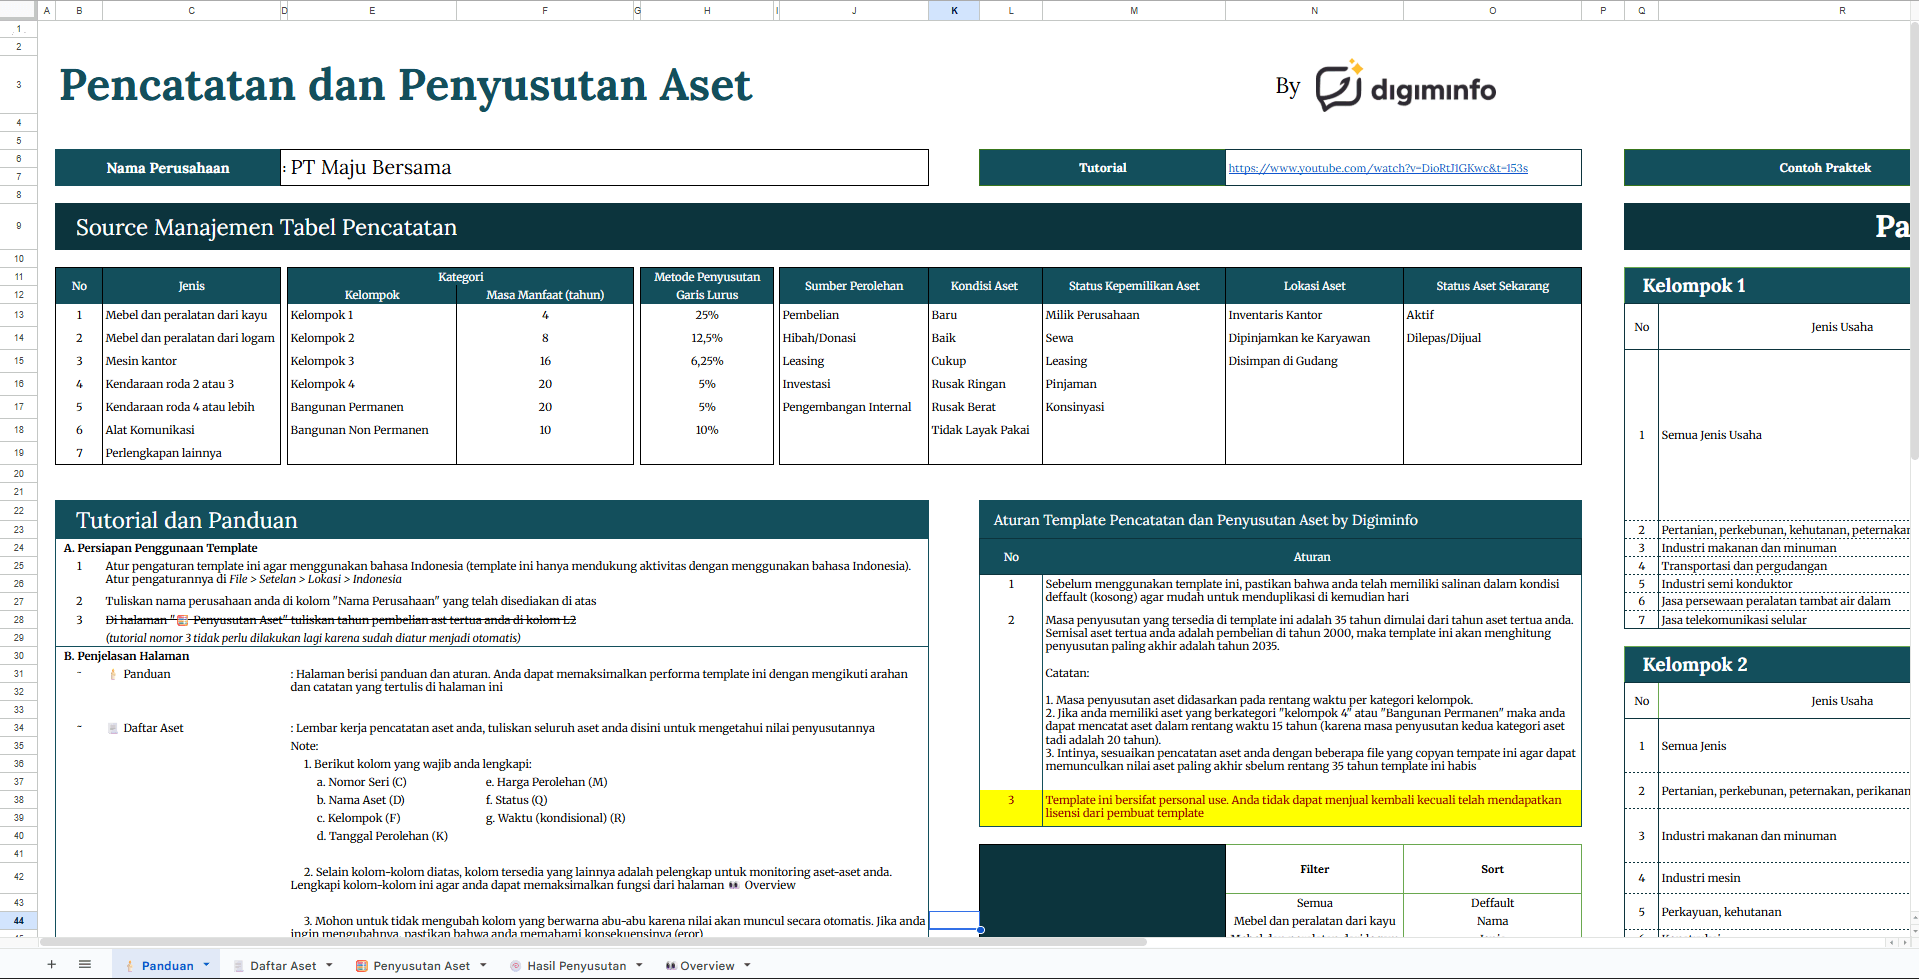The image size is (1919, 979).
Task: Open the Panduan tab dropdown arrow
Action: click(207, 965)
